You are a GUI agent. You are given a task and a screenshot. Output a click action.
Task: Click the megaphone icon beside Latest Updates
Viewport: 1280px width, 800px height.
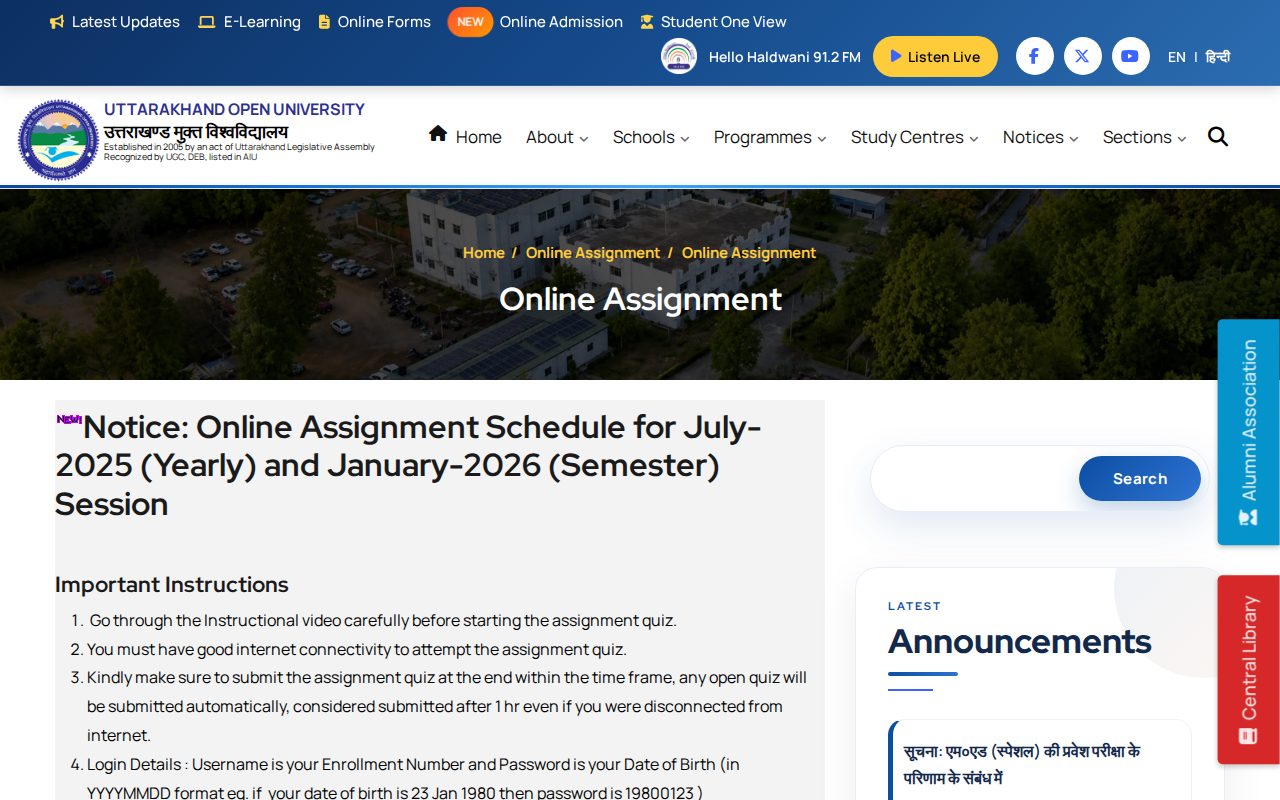[57, 22]
